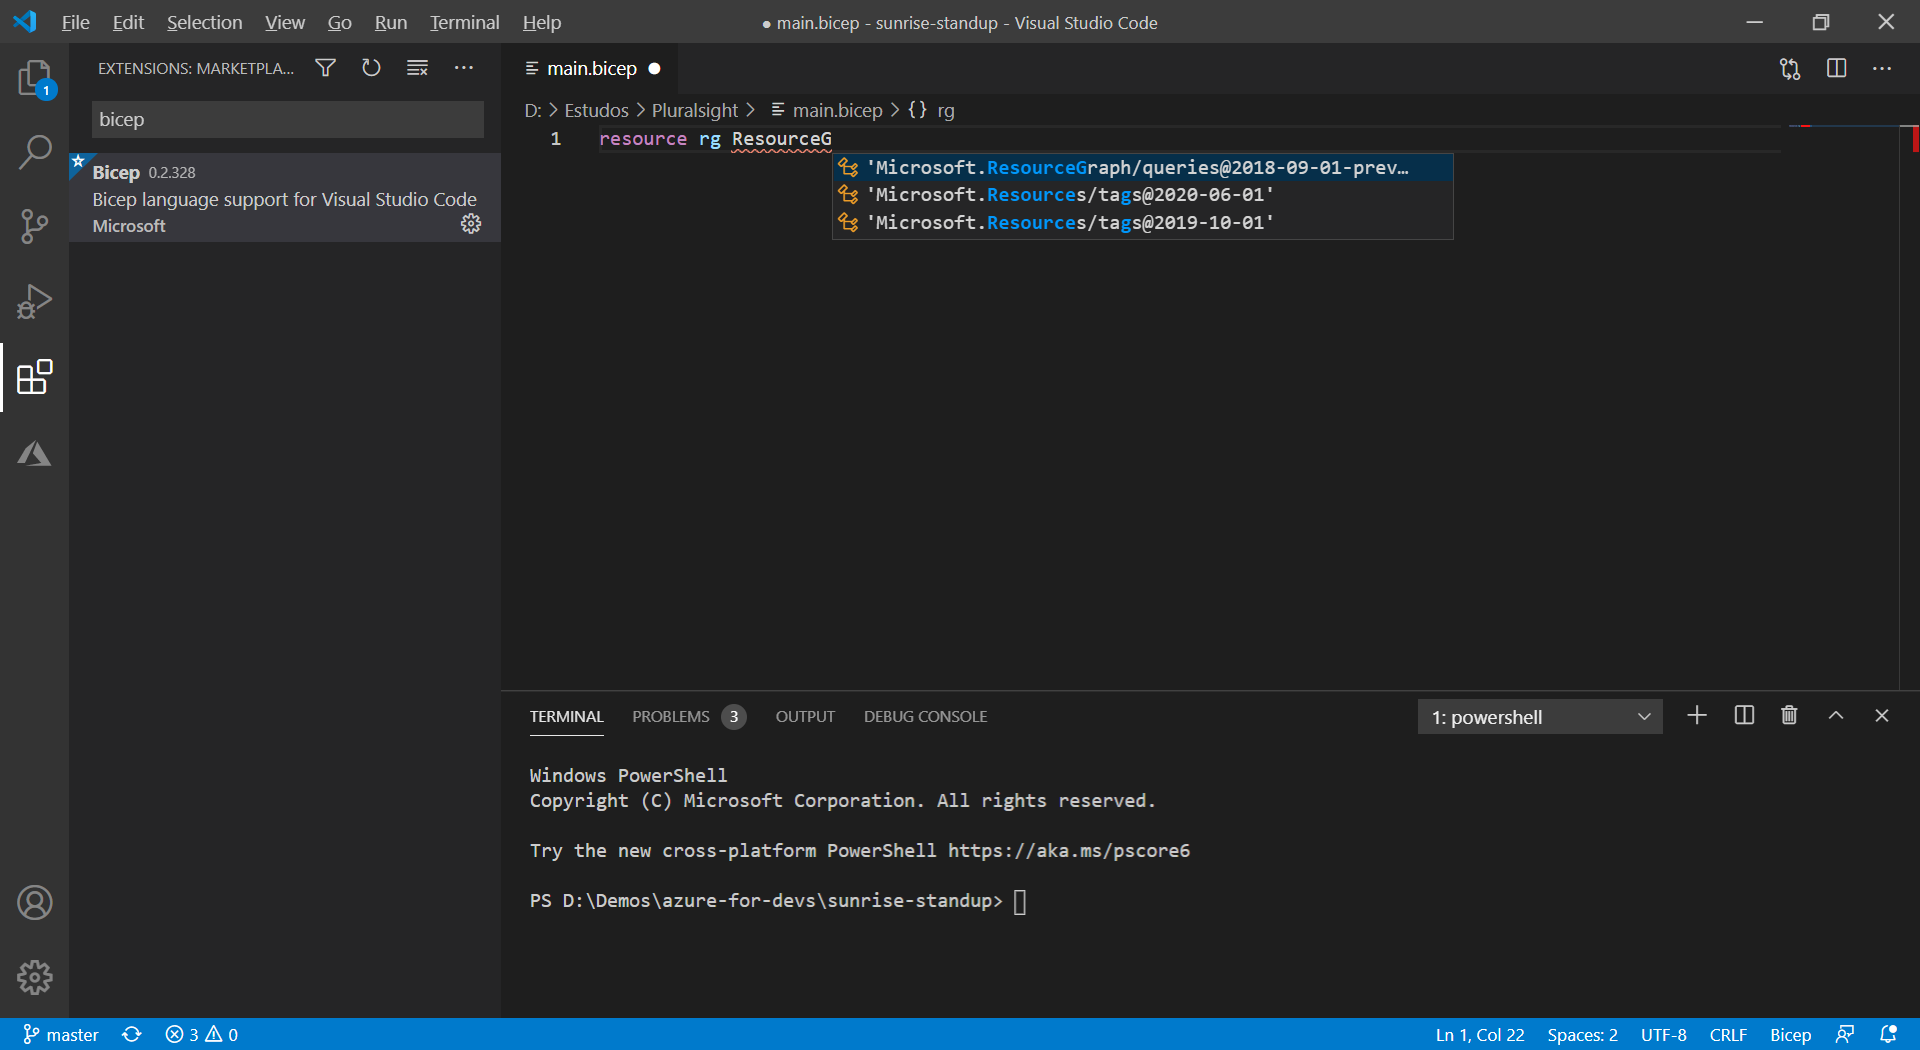Click the master branch indicator in status bar

coord(60,1034)
